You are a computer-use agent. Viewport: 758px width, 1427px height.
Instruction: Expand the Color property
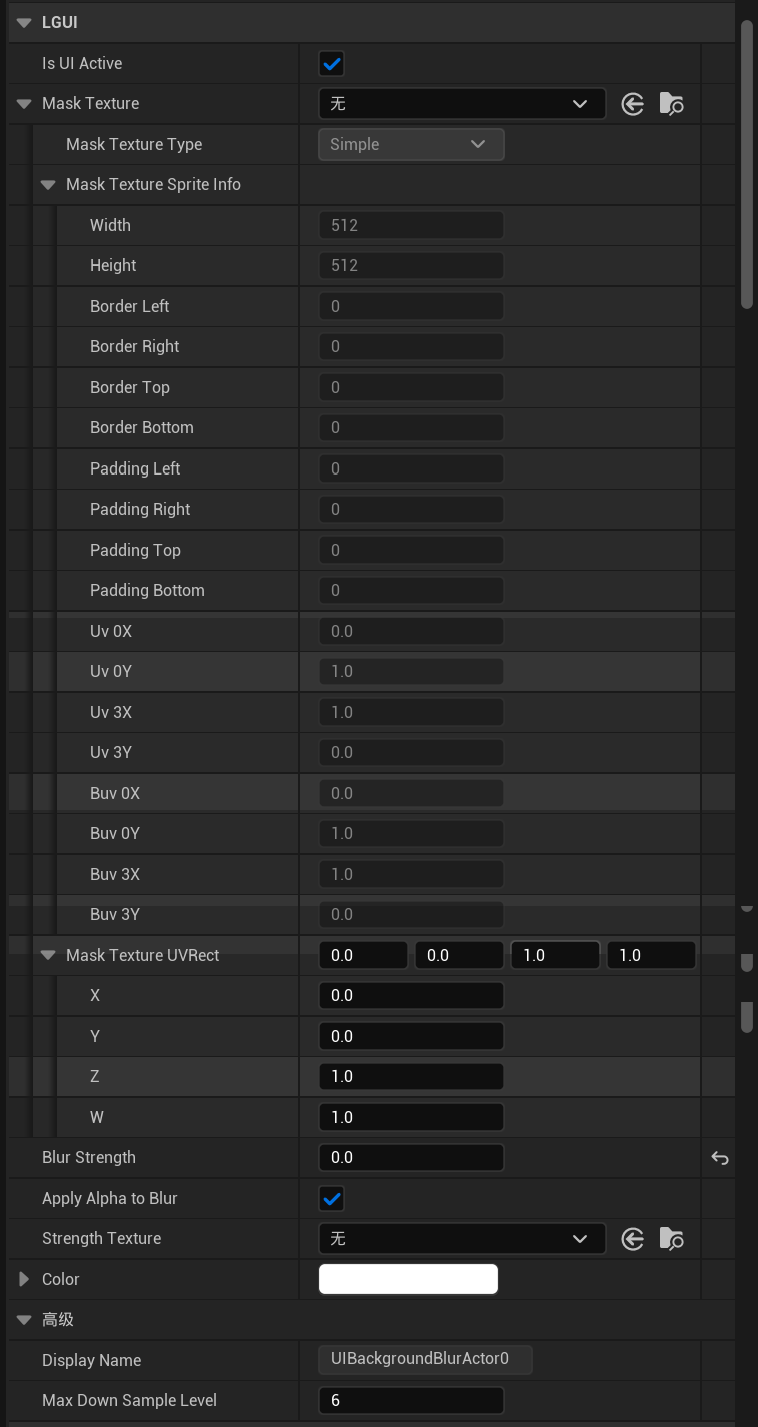click(24, 1279)
